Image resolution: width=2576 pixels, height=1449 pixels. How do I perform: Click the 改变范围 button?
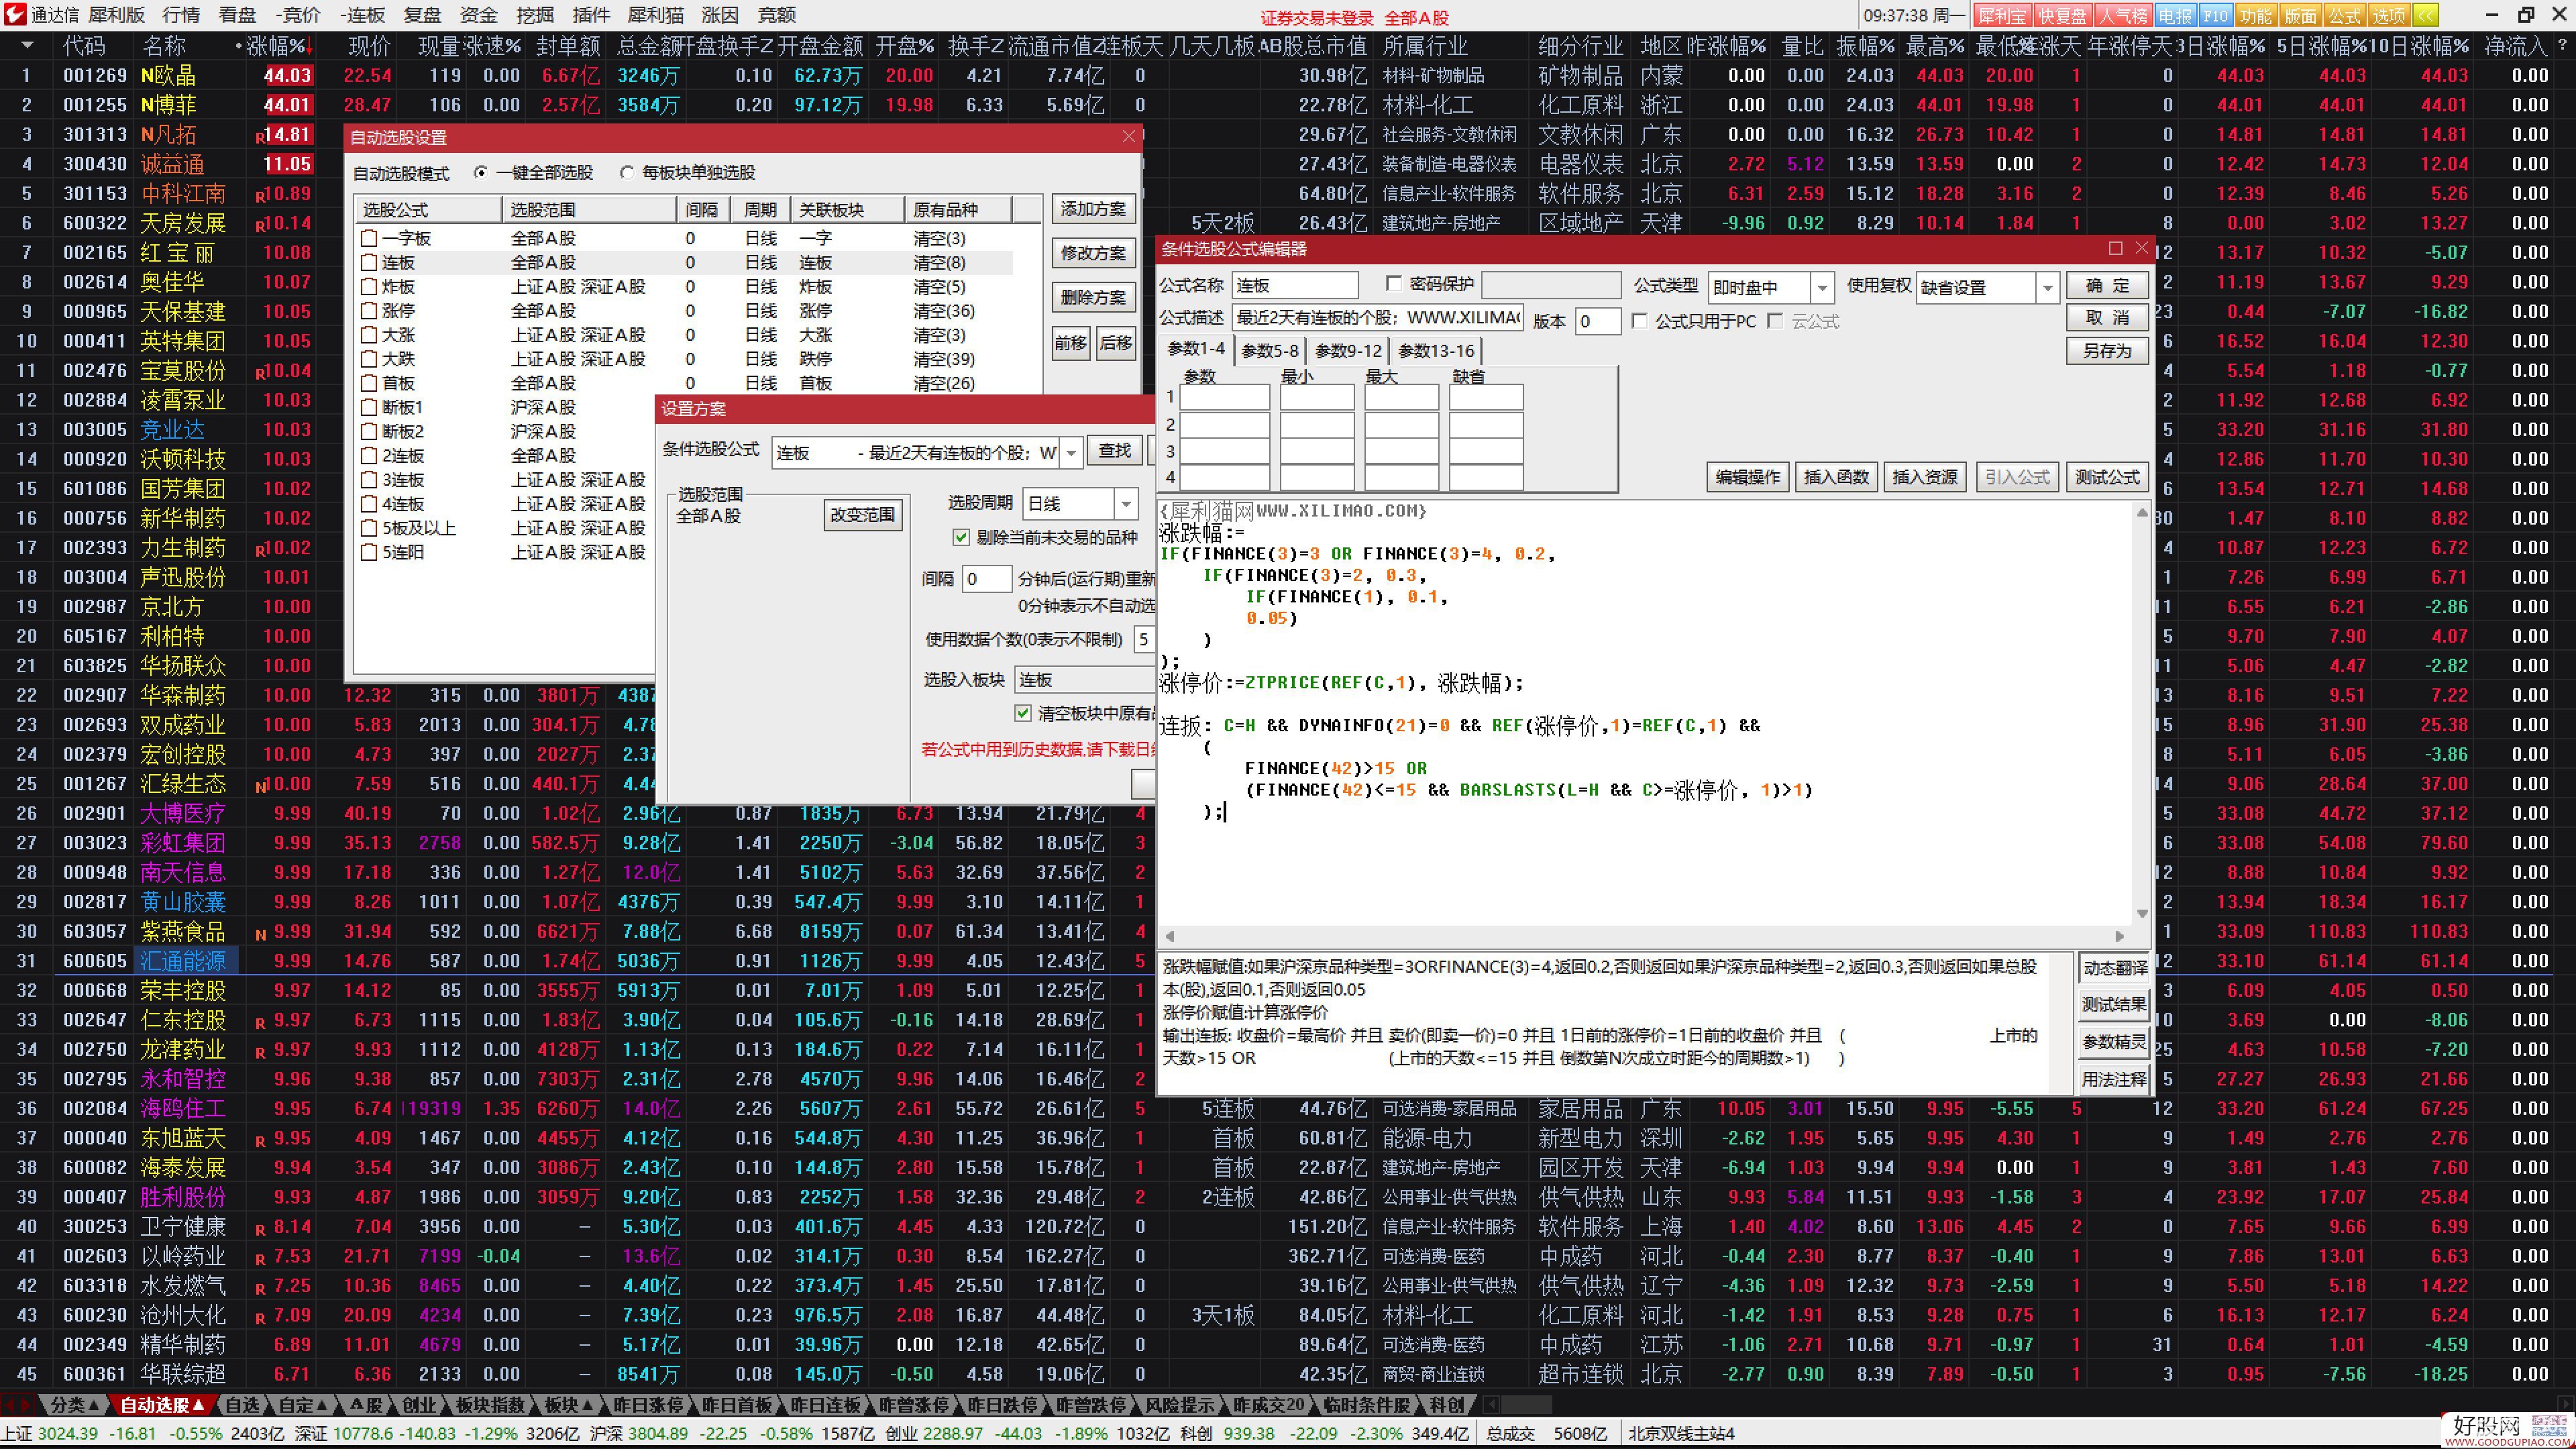tap(862, 515)
